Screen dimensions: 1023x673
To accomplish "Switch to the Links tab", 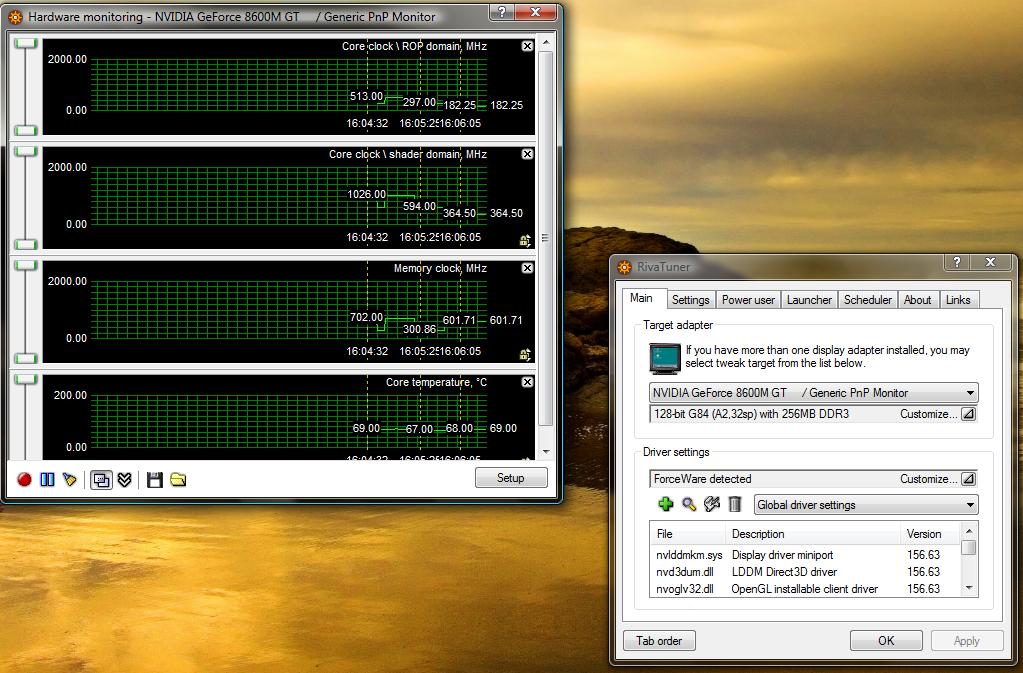I will coord(958,300).
